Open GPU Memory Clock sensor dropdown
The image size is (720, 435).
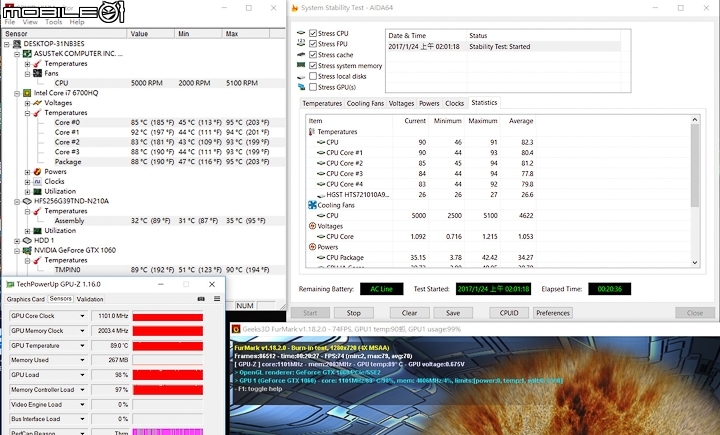[x=83, y=331]
